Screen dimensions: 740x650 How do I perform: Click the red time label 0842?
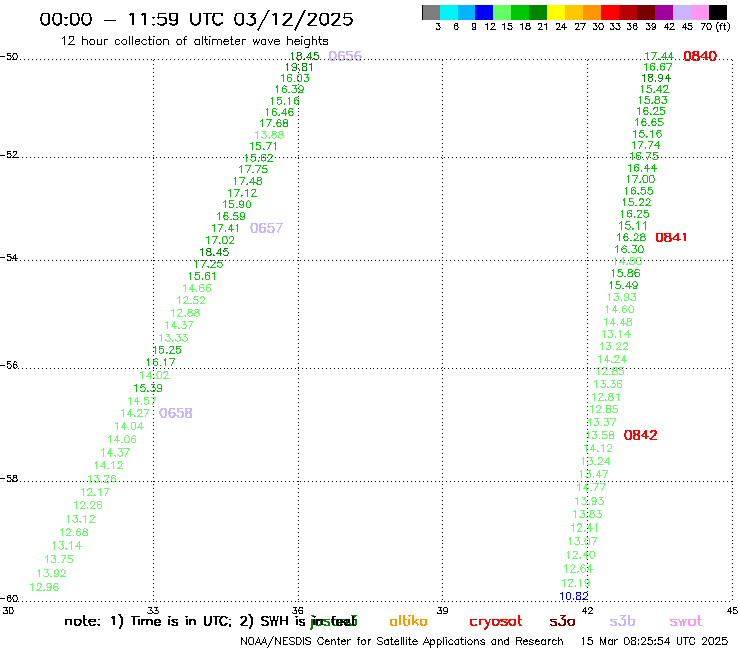click(x=640, y=435)
